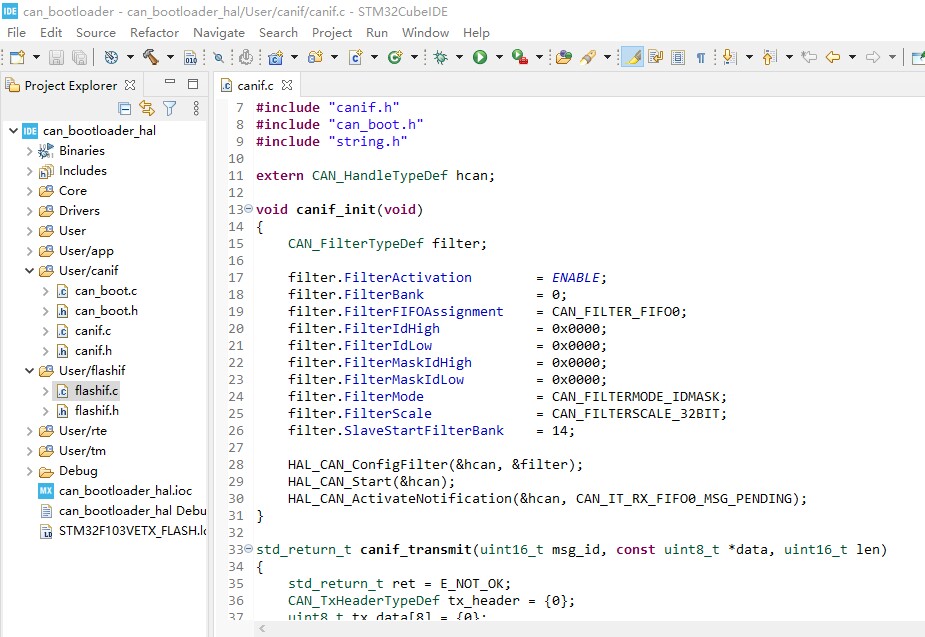Image resolution: width=925 pixels, height=637 pixels.
Task: Open the Project menu
Action: click(x=332, y=32)
